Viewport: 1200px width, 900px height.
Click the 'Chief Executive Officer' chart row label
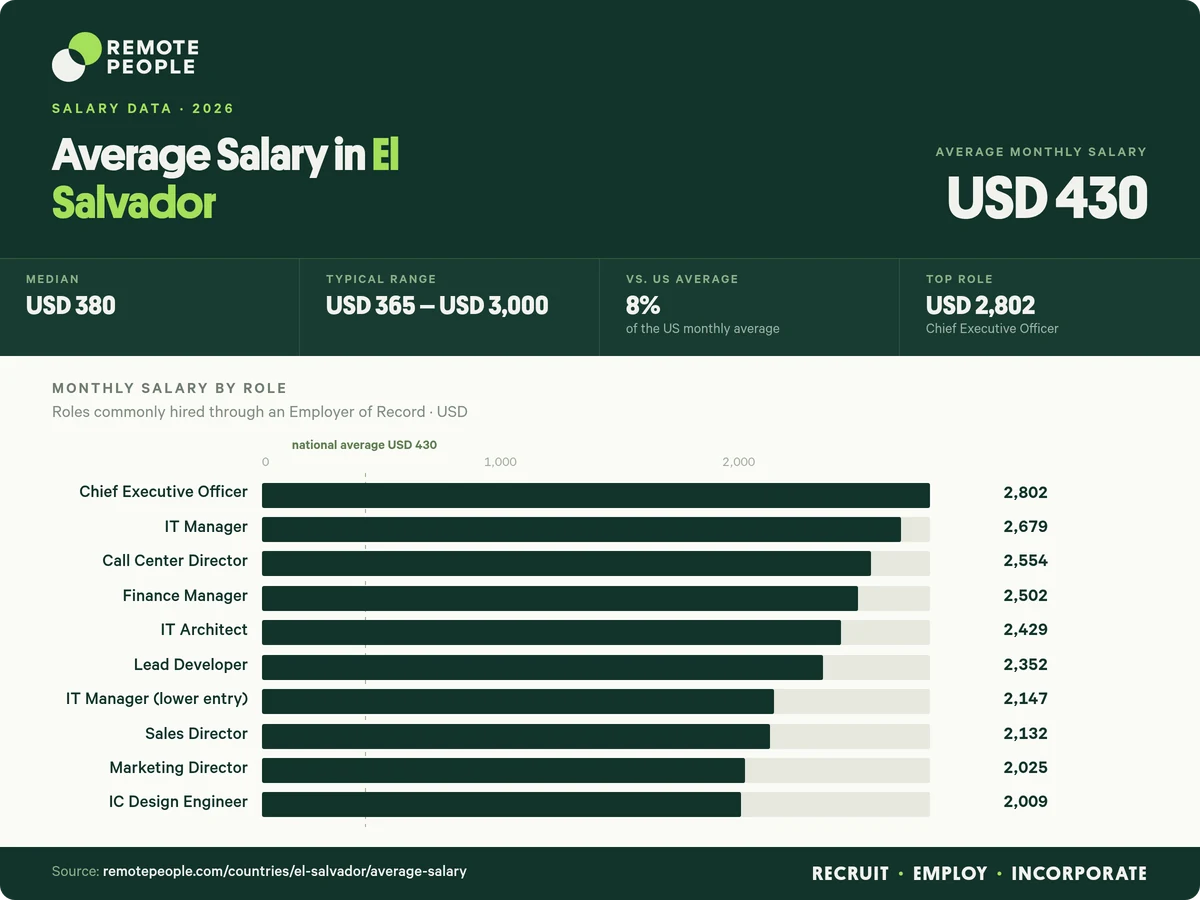pyautogui.click(x=164, y=492)
